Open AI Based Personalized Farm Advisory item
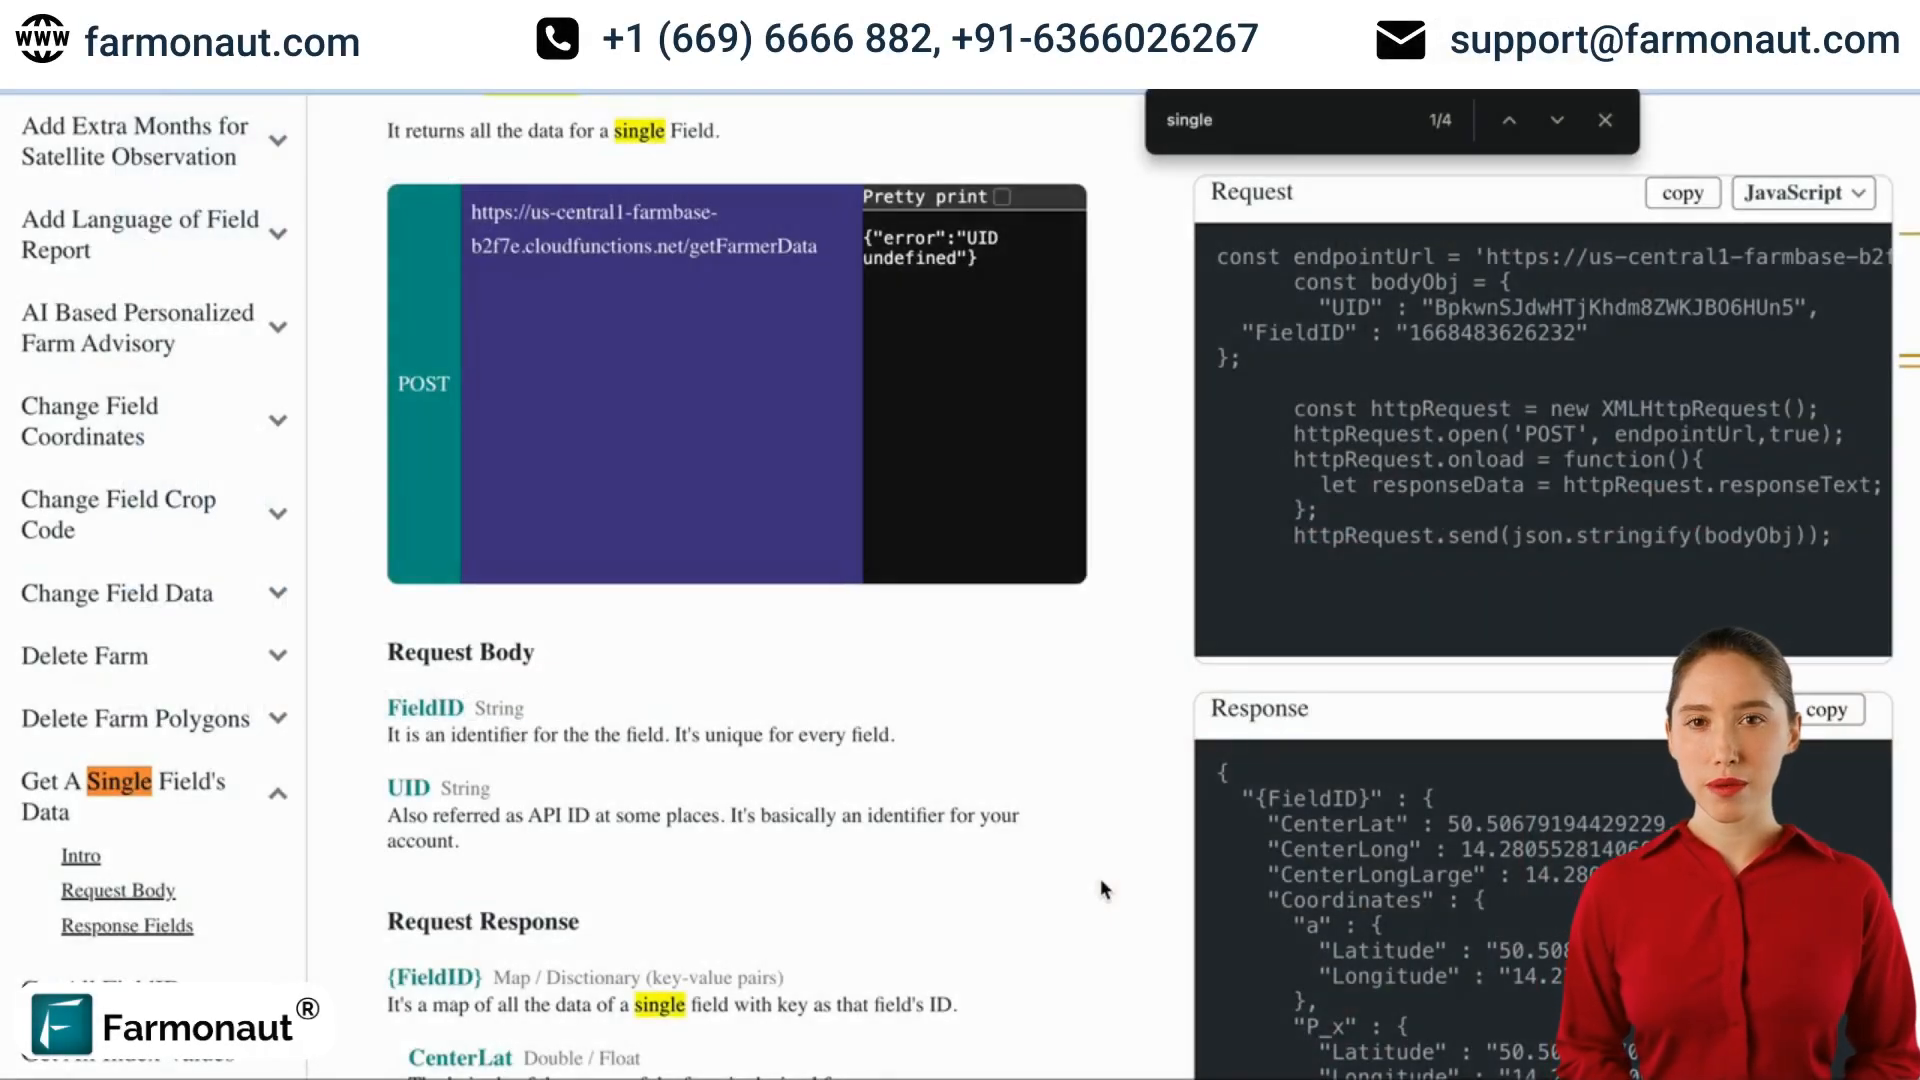The width and height of the screenshot is (1920, 1080). [x=138, y=327]
